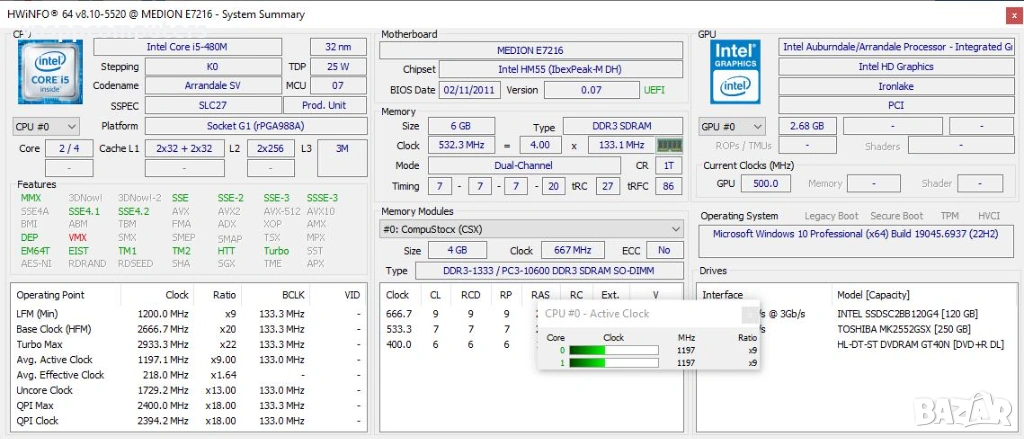The width and height of the screenshot is (1024, 439).
Task: Click the Intel HM55 chipset field
Action: point(560,69)
